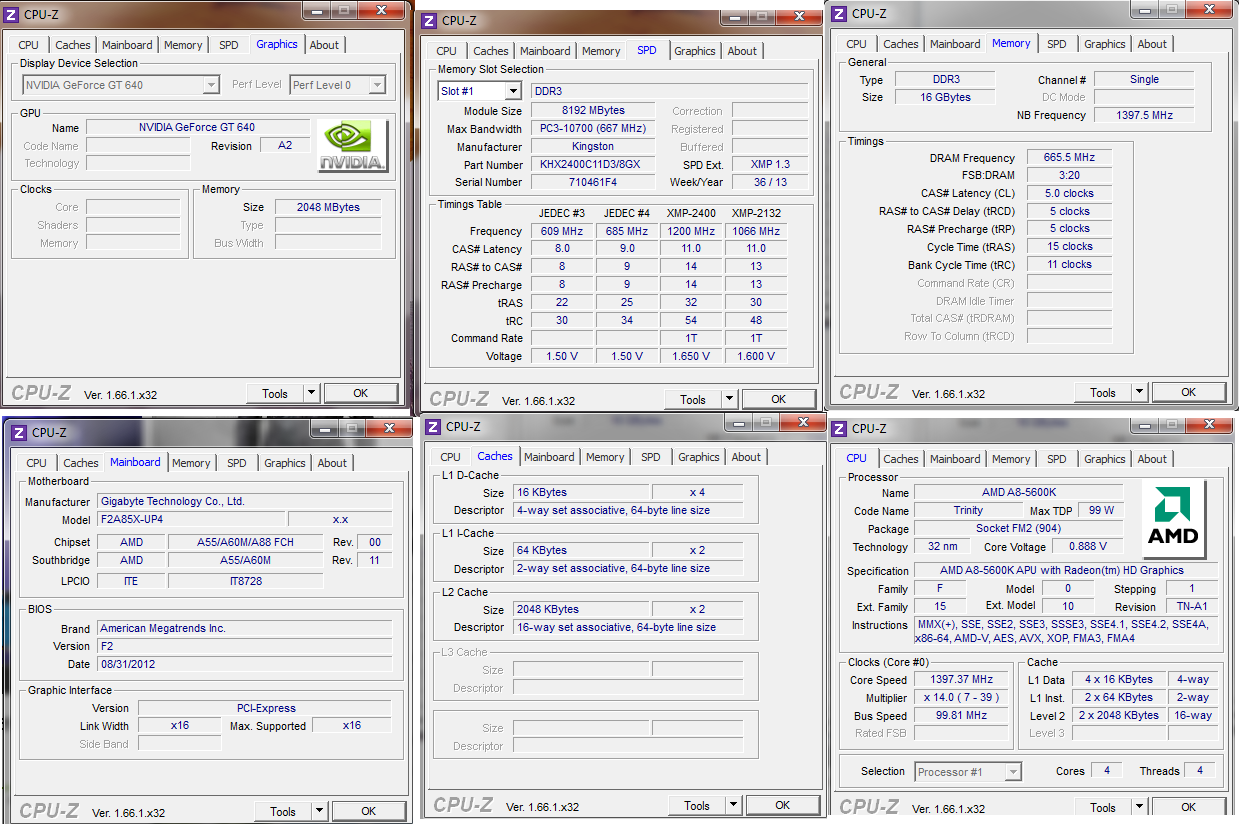Switch to About tab in NVIDIA graphics window
Viewport: 1246px width, 824px height.
tap(324, 45)
